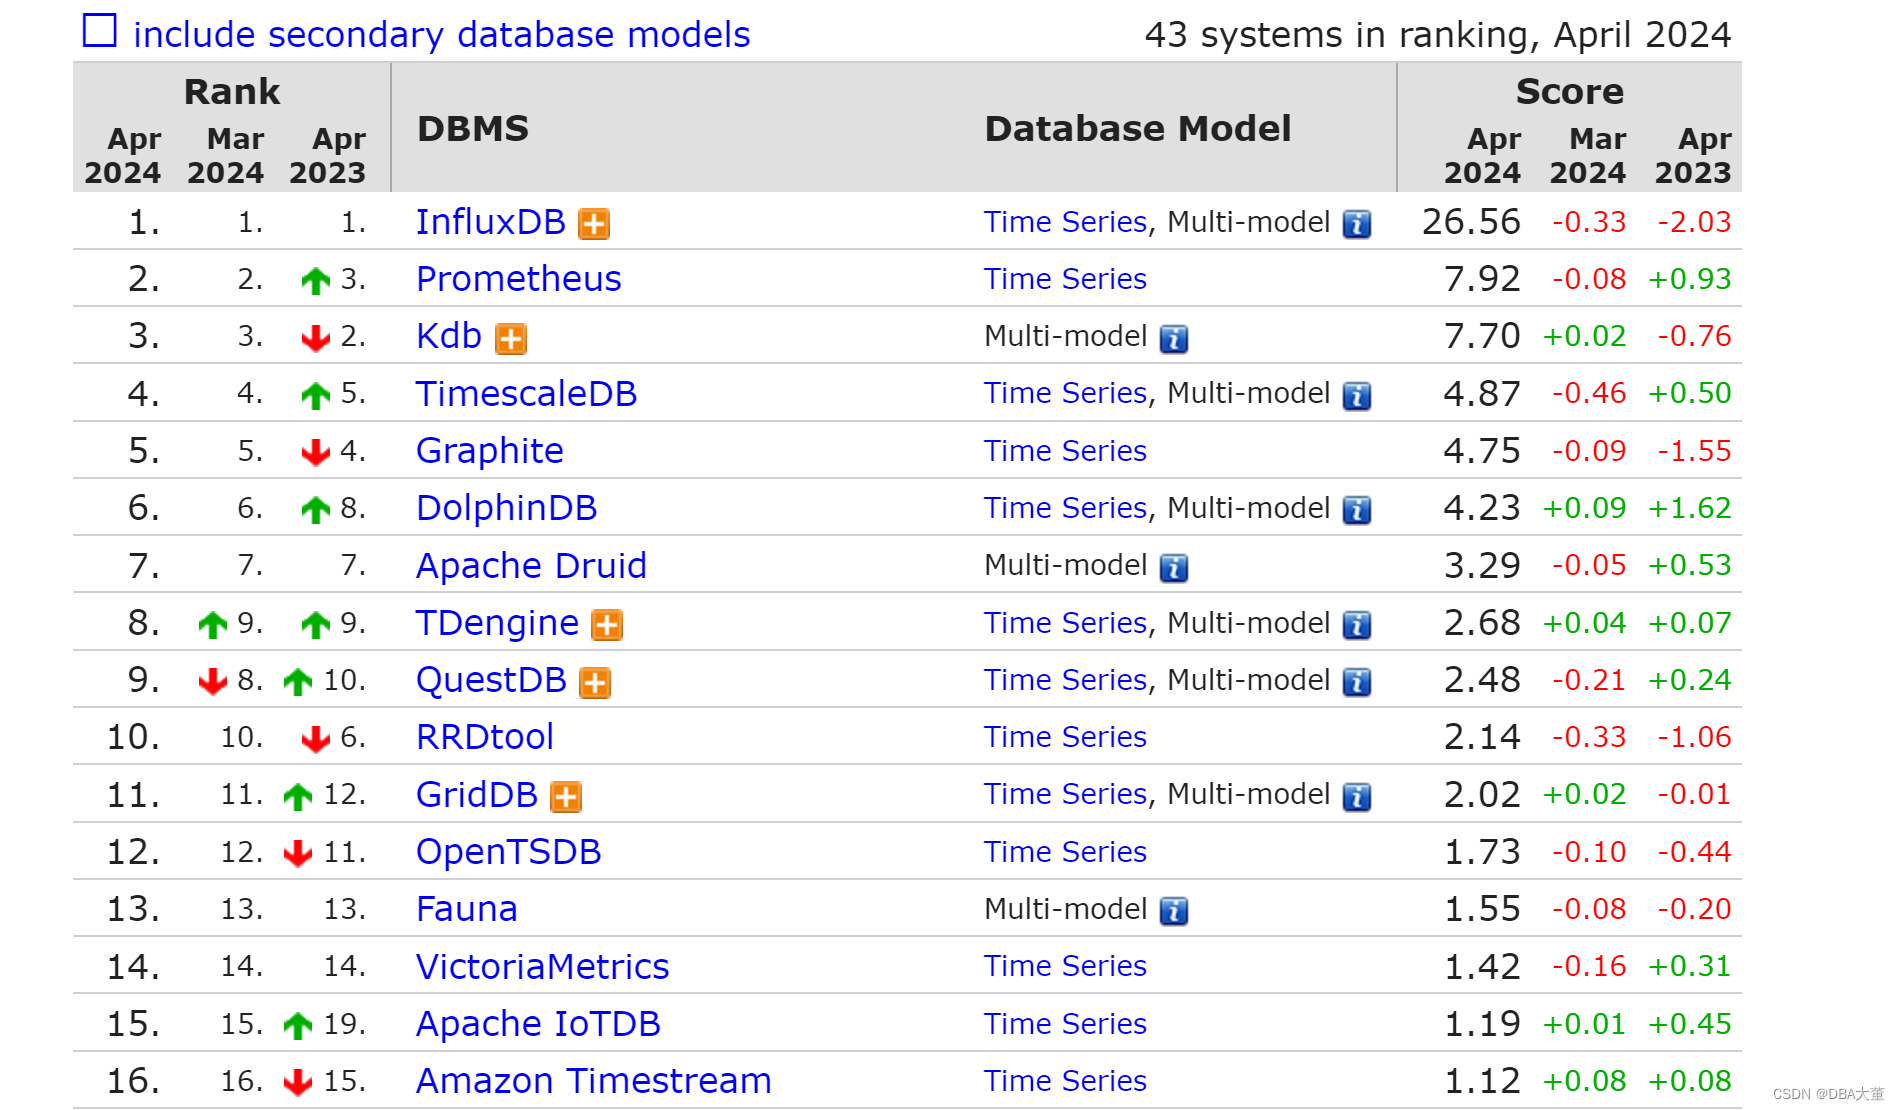Click Time Series link in Graphite row
This screenshot has width=1900, height=1110.
[x=1065, y=451]
